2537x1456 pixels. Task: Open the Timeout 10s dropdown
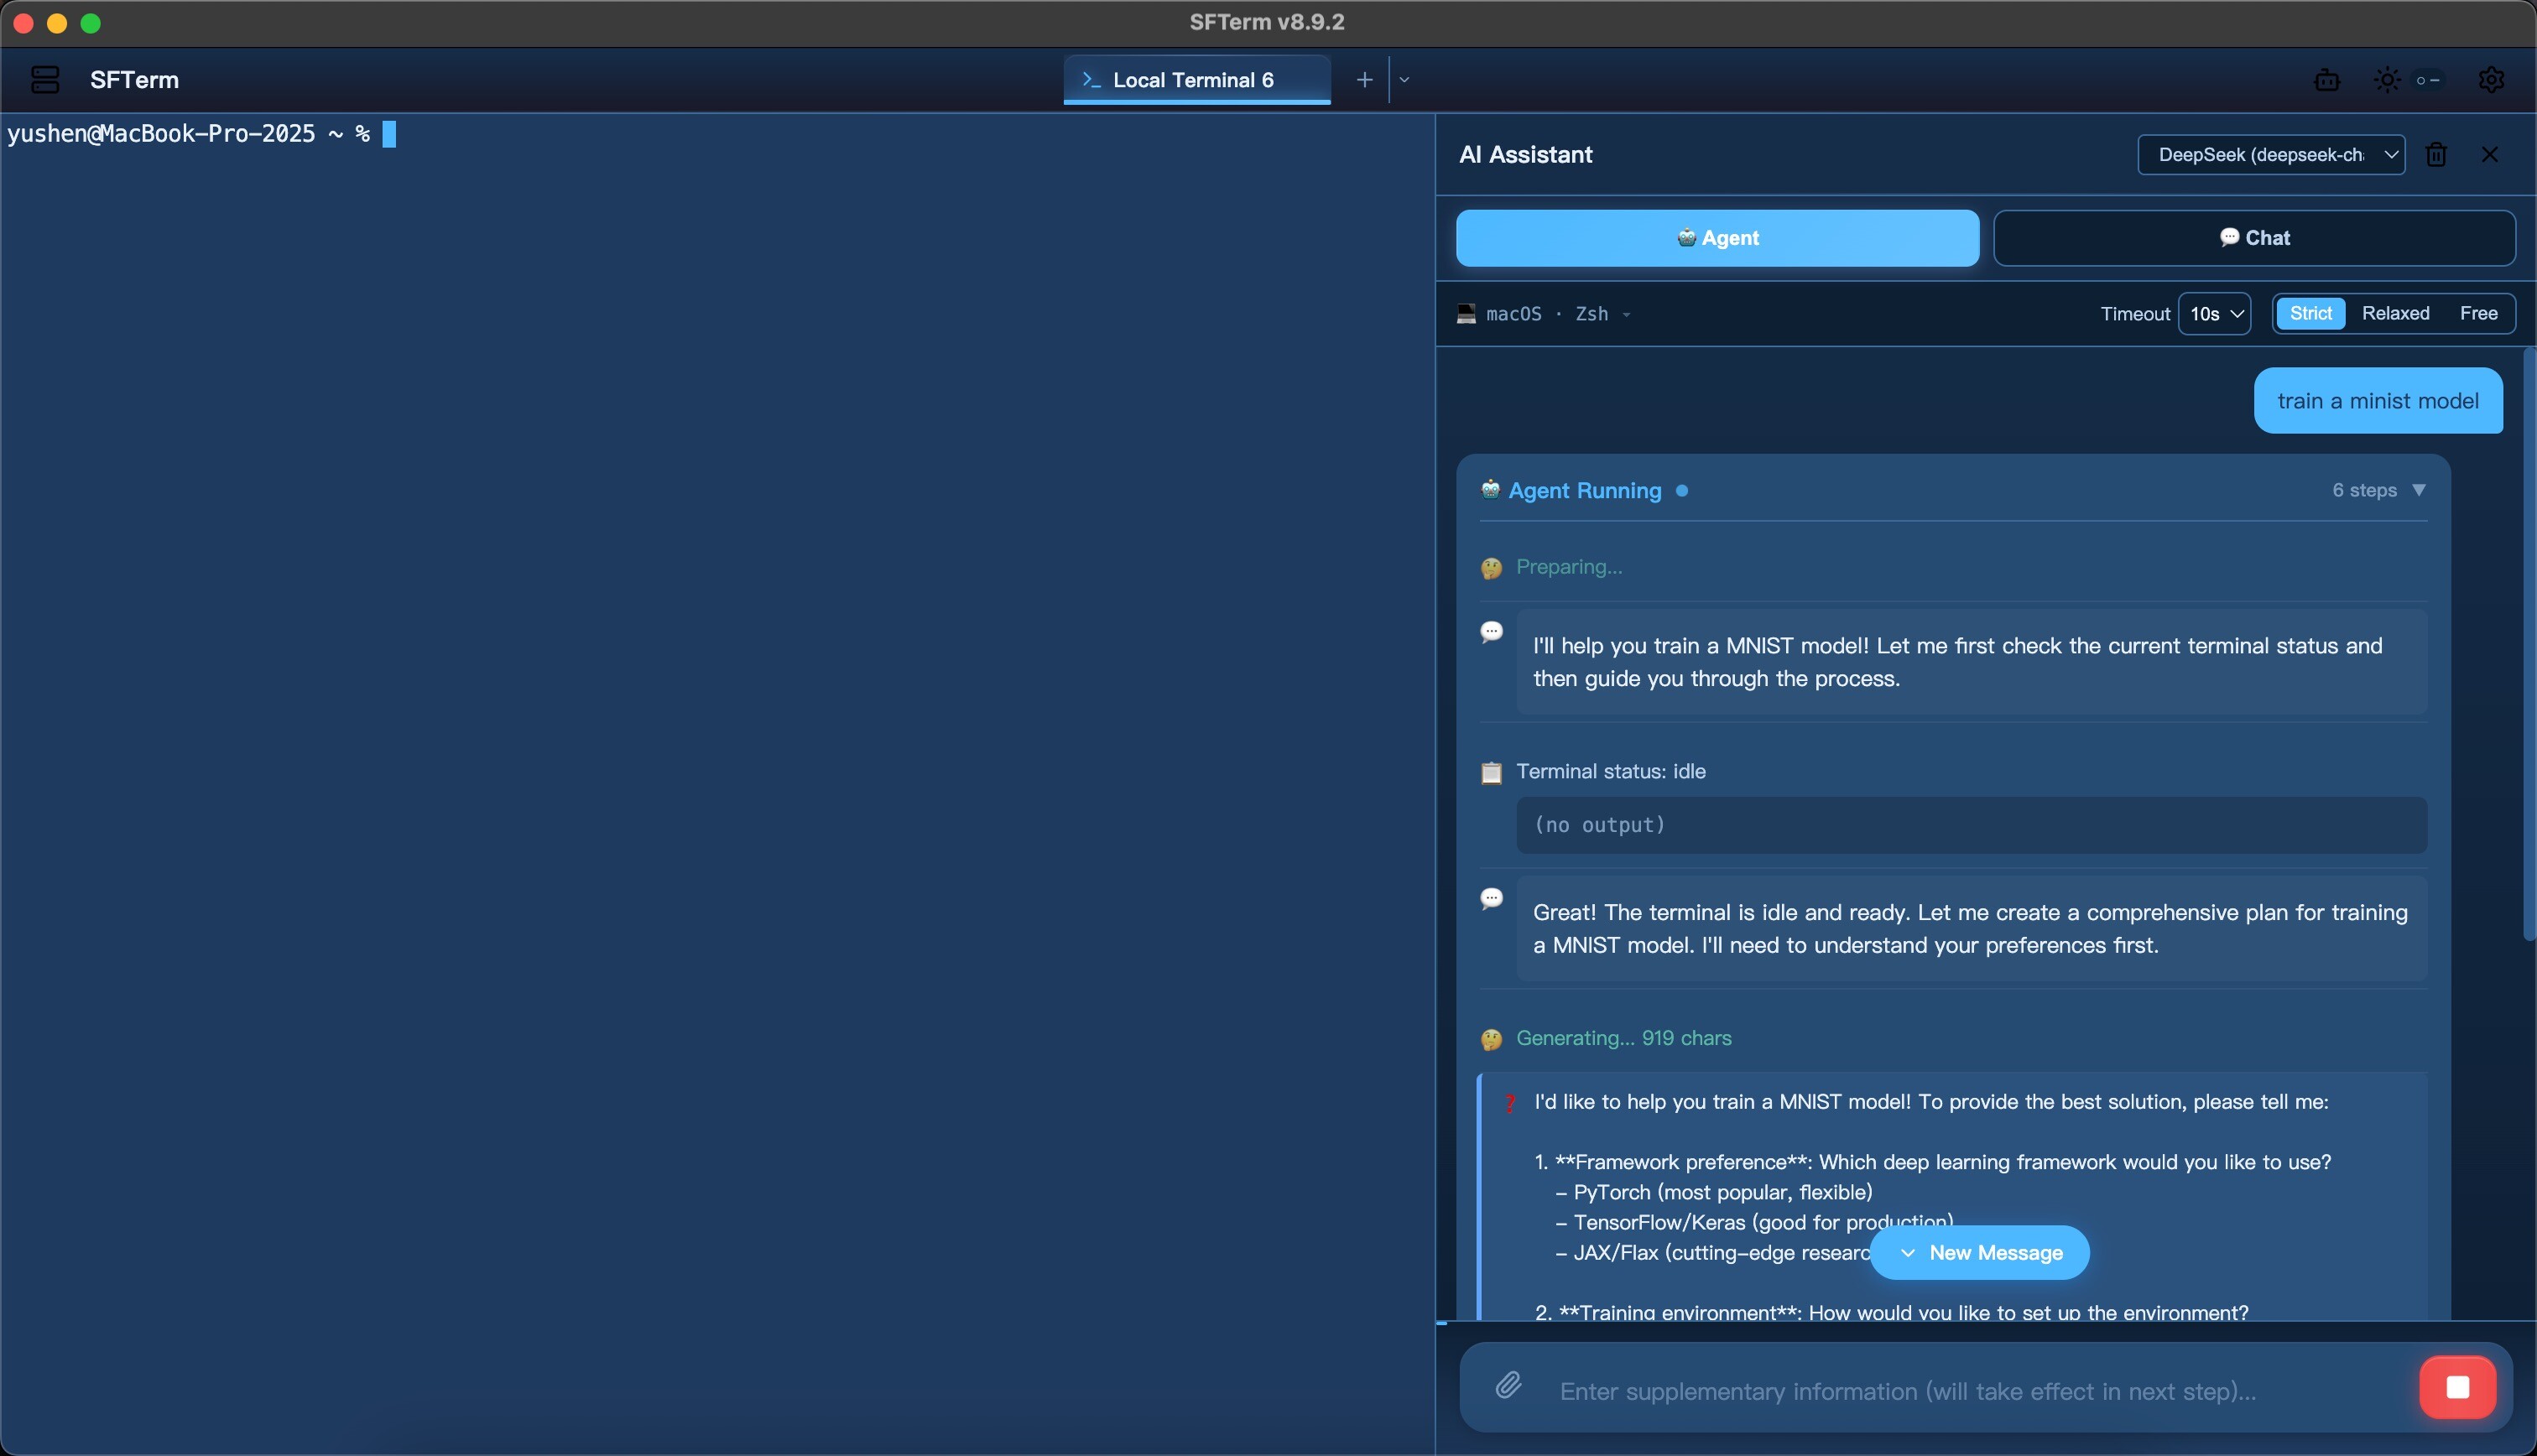pos(2213,313)
